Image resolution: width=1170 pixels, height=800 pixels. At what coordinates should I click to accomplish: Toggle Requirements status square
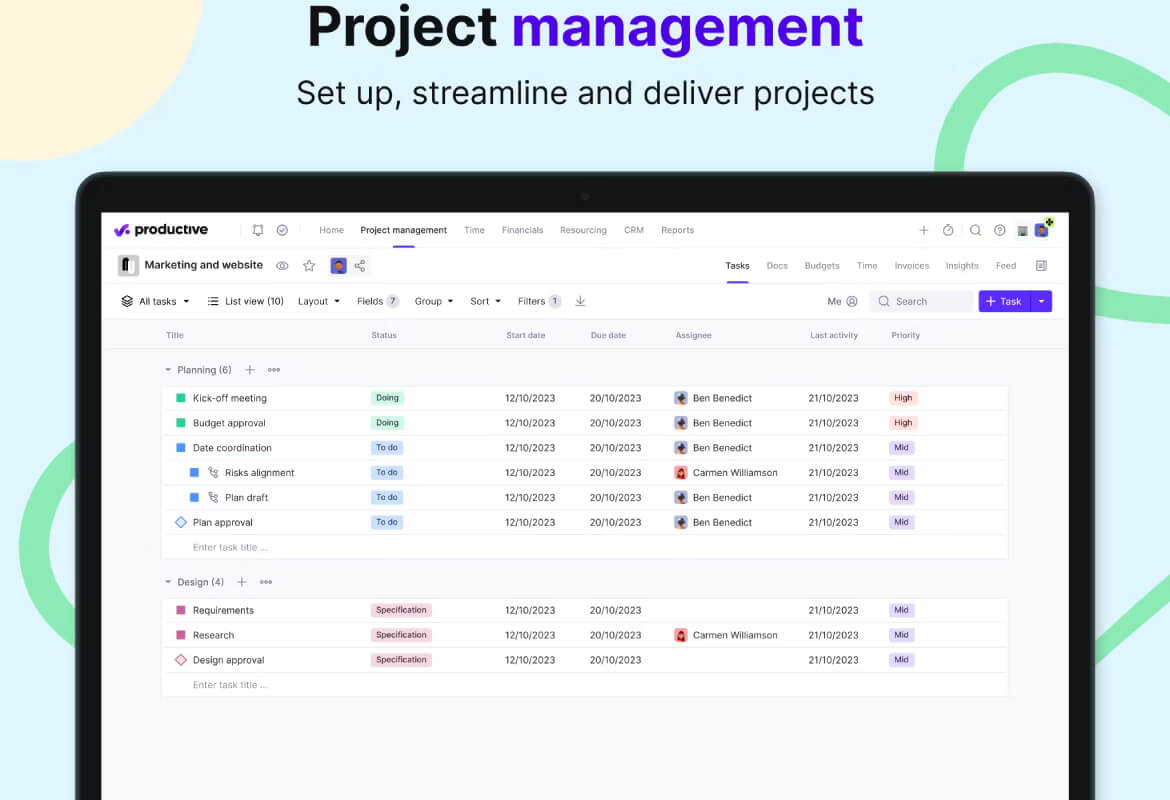[181, 610]
